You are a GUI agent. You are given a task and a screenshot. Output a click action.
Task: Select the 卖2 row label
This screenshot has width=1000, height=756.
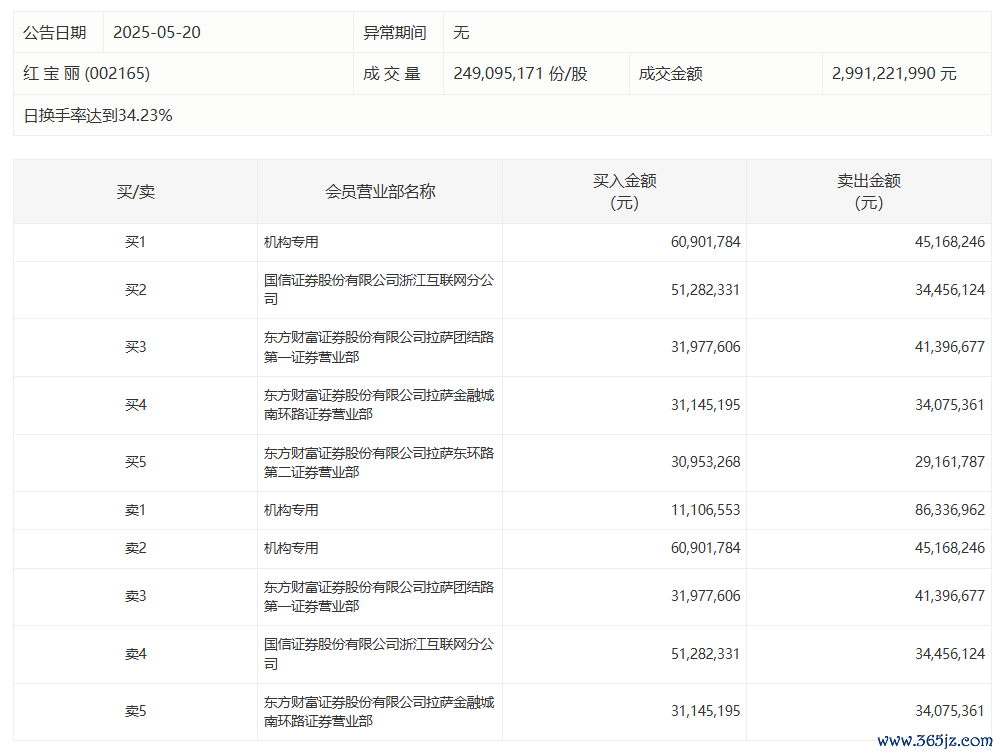(x=135, y=548)
